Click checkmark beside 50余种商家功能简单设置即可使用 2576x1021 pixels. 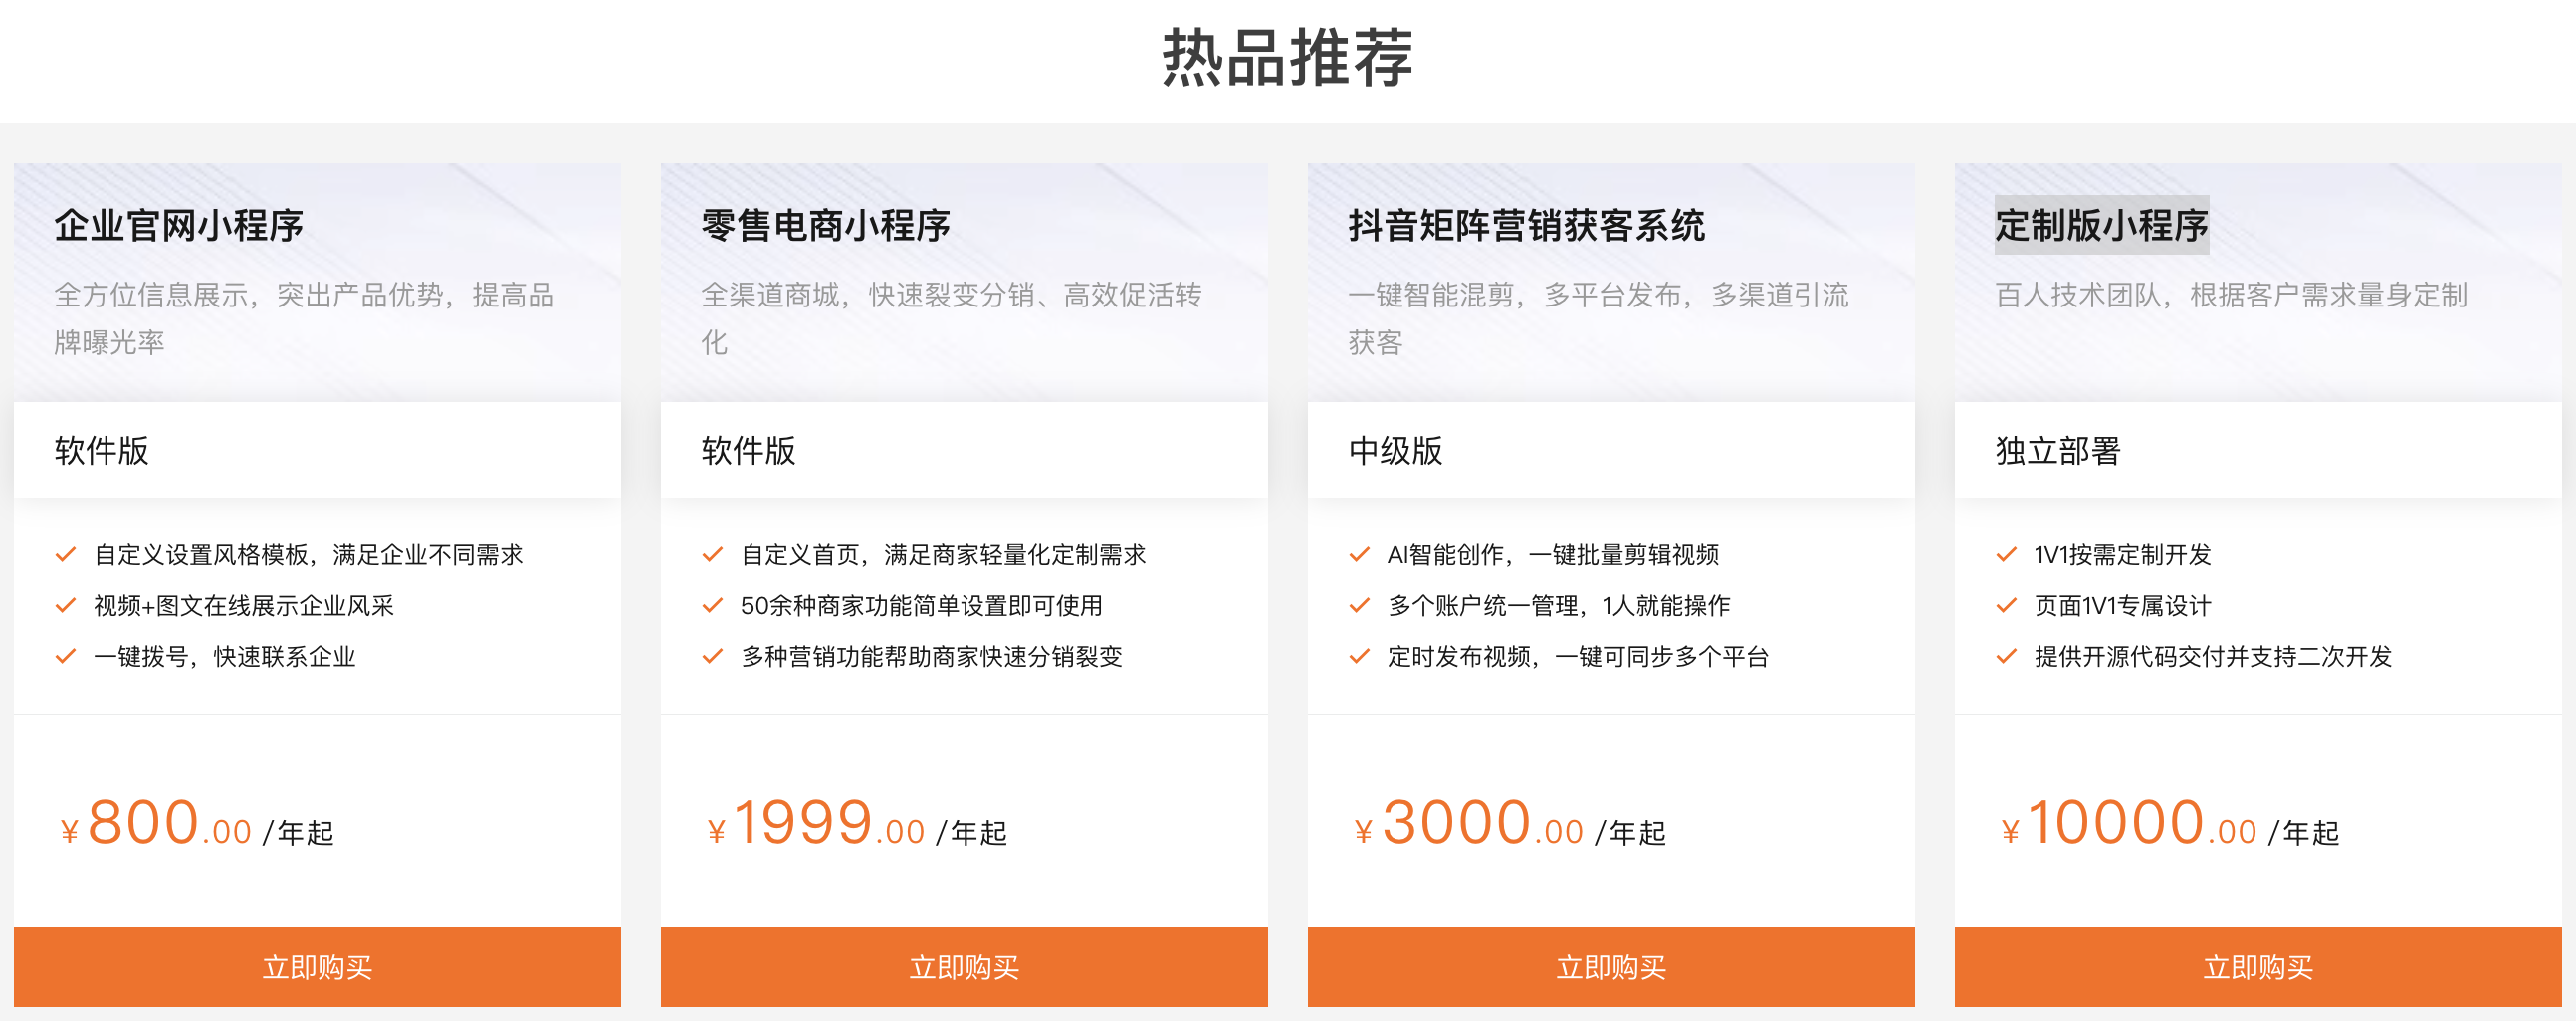point(713,606)
